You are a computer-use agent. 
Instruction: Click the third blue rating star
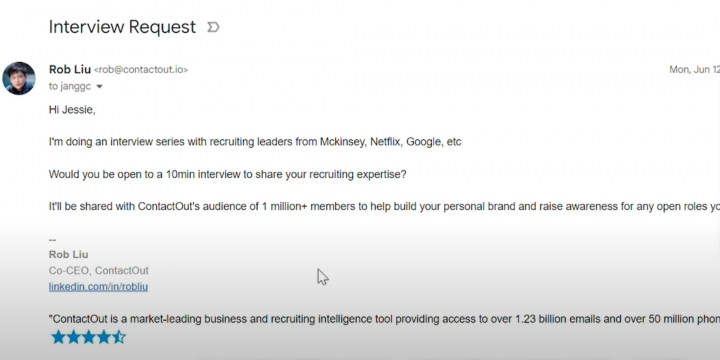(x=89, y=337)
